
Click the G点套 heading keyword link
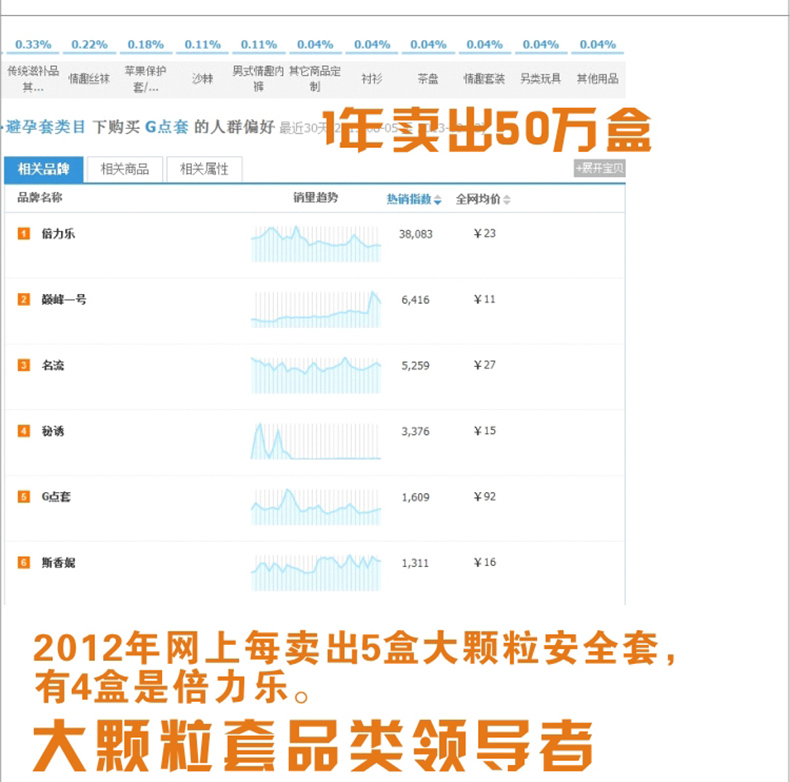pyautogui.click(x=166, y=127)
